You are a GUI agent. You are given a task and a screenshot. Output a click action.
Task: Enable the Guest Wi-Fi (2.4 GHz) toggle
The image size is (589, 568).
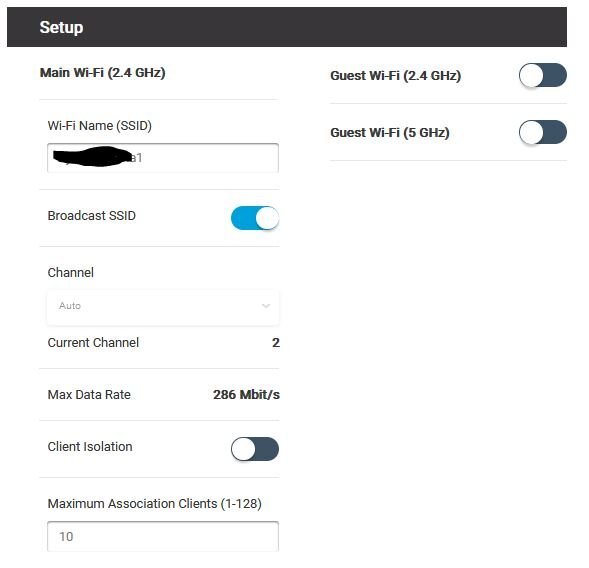point(542,75)
